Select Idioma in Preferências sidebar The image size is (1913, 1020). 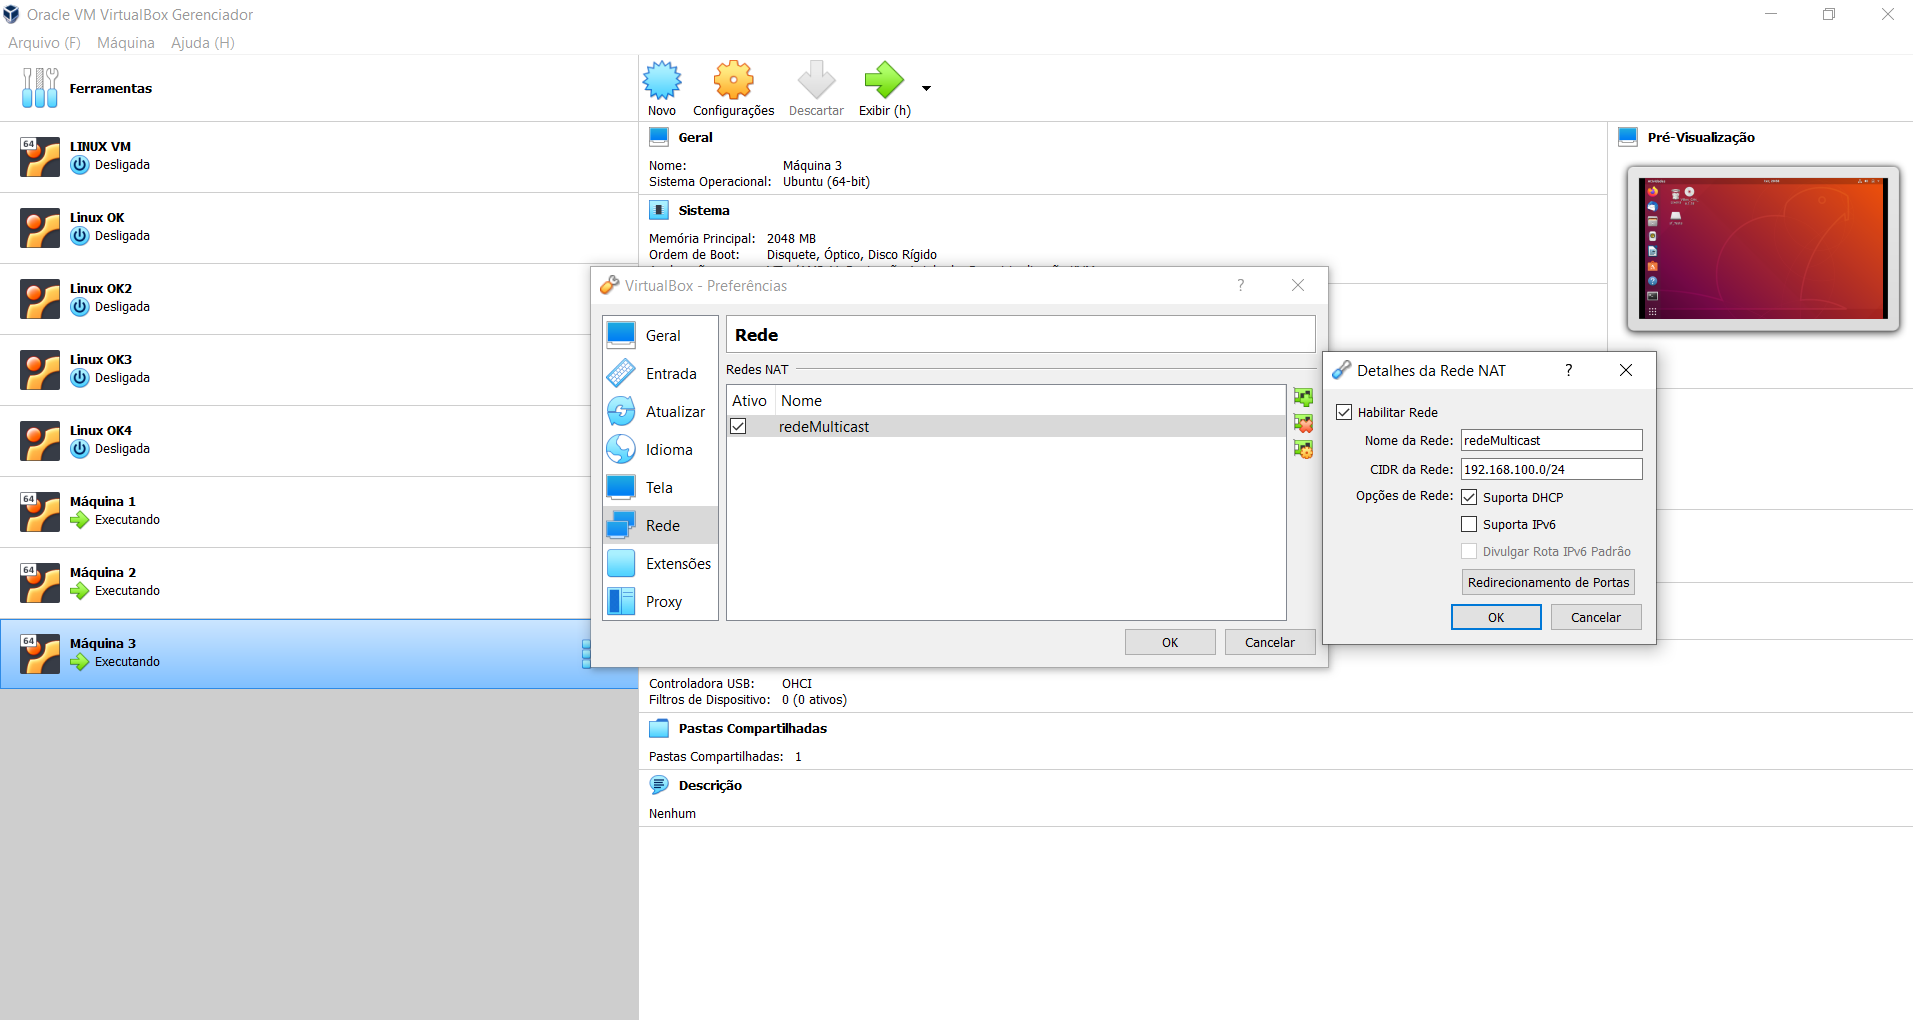[661, 450]
